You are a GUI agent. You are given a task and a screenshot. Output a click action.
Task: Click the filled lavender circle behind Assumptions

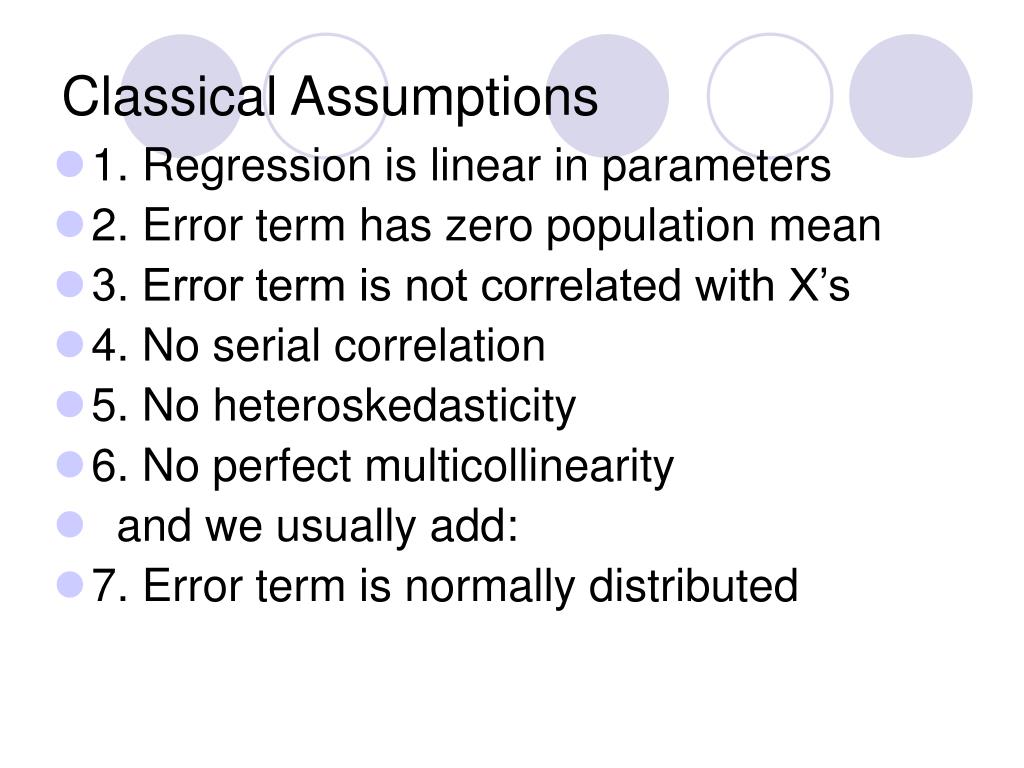pos(607,95)
